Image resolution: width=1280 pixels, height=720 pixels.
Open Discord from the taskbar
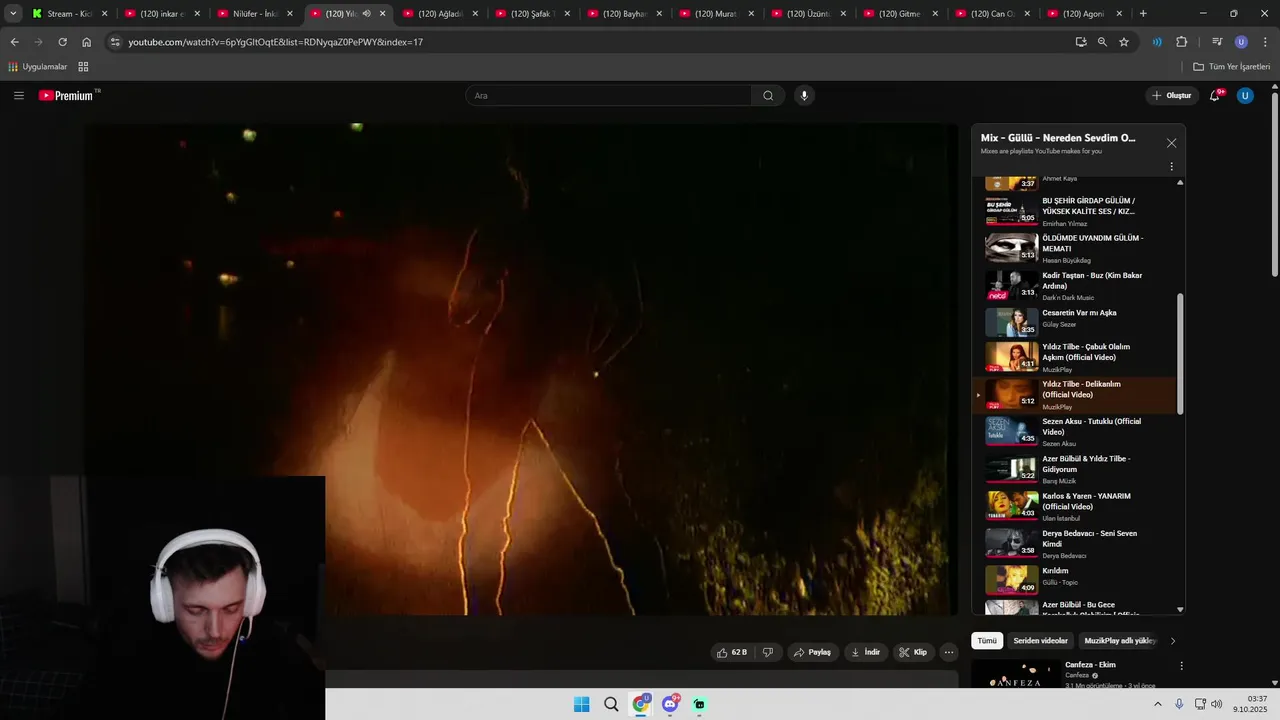(670, 704)
